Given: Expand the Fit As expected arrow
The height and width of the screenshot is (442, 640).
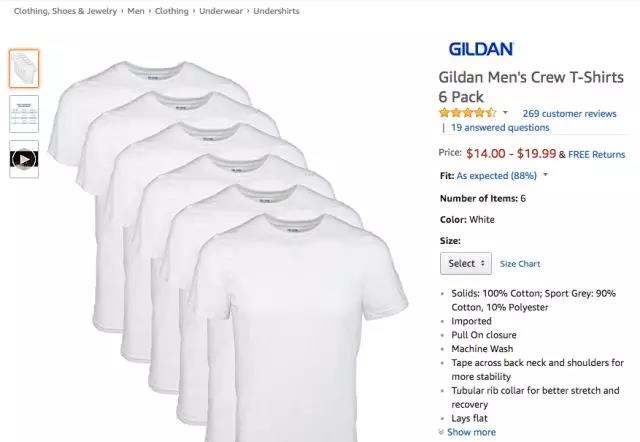Looking at the screenshot, I should point(545,175).
